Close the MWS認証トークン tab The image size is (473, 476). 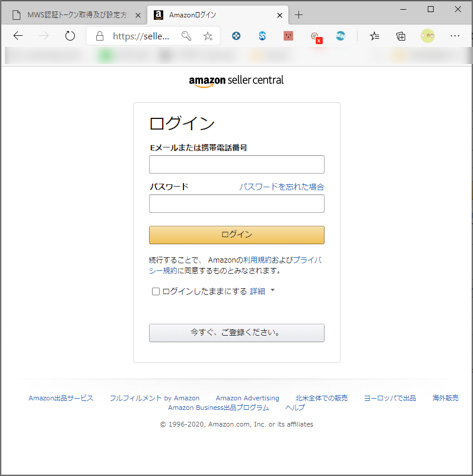tap(138, 15)
